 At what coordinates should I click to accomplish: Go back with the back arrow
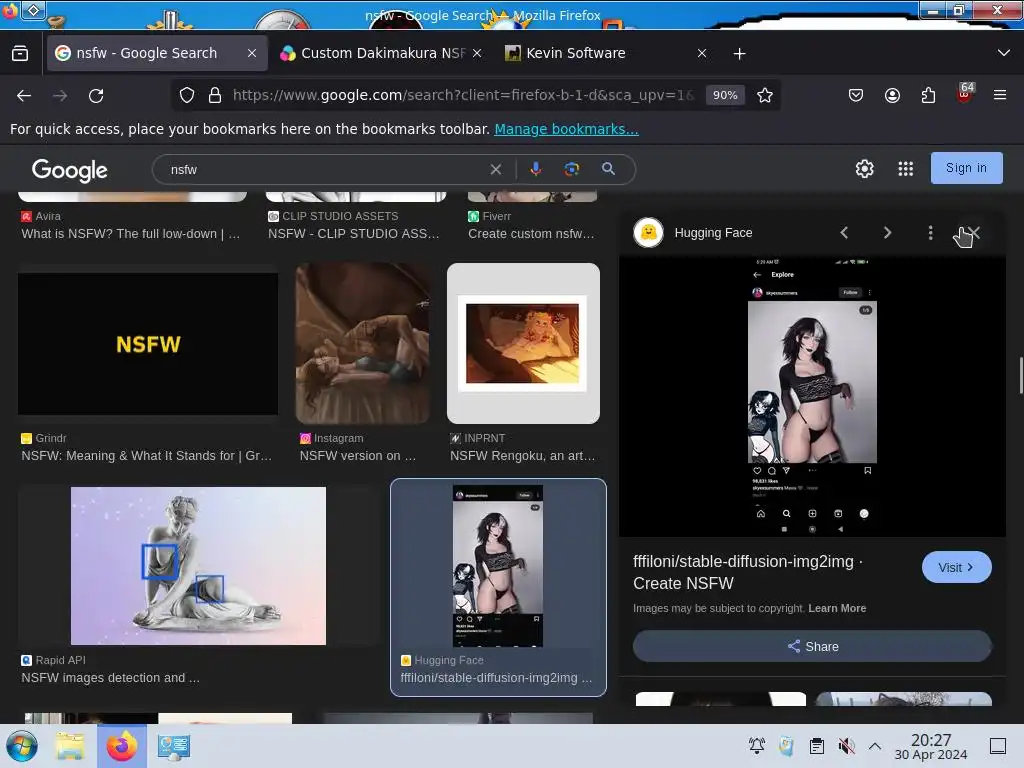pyautogui.click(x=24, y=96)
